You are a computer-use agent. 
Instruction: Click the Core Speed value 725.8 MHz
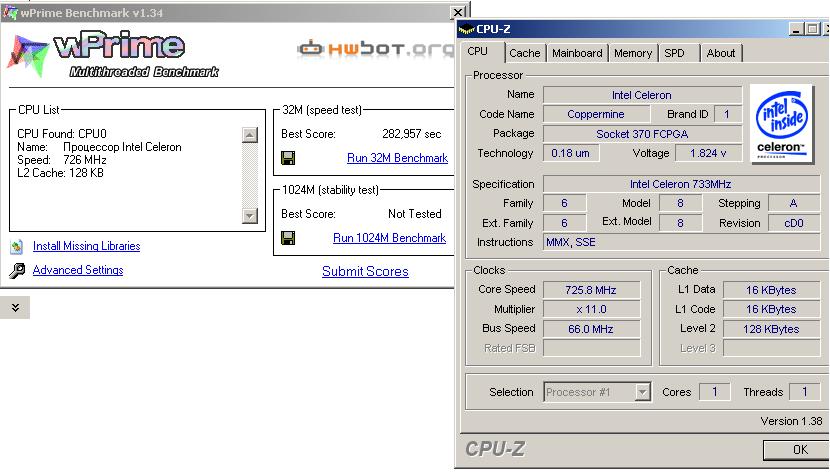pyautogui.click(x=591, y=290)
